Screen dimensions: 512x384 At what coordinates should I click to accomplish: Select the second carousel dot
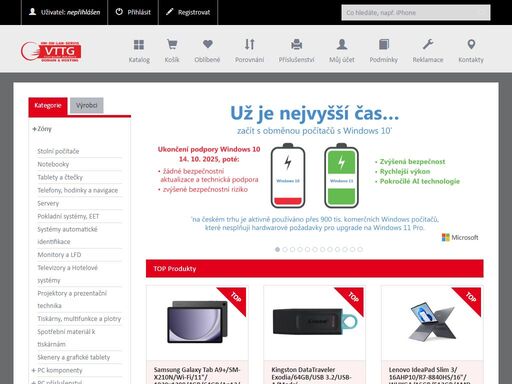click(x=285, y=249)
